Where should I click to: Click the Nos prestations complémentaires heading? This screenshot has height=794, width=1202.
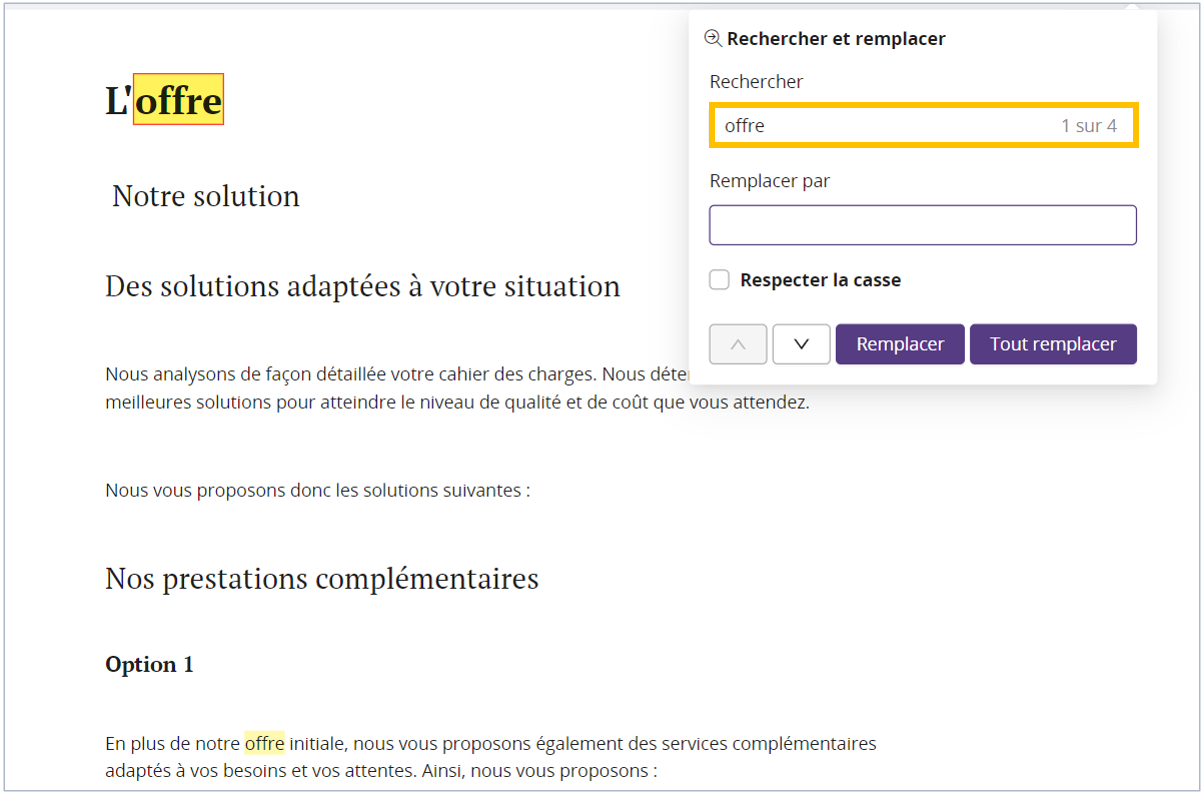point(321,578)
